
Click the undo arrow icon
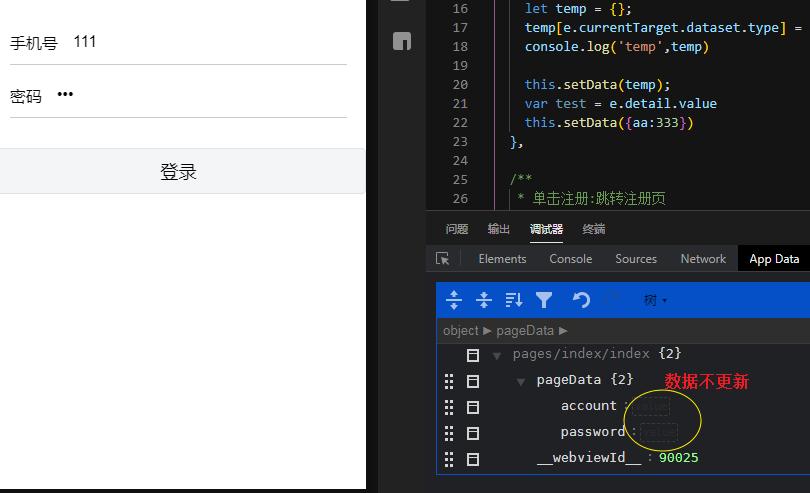(x=581, y=300)
